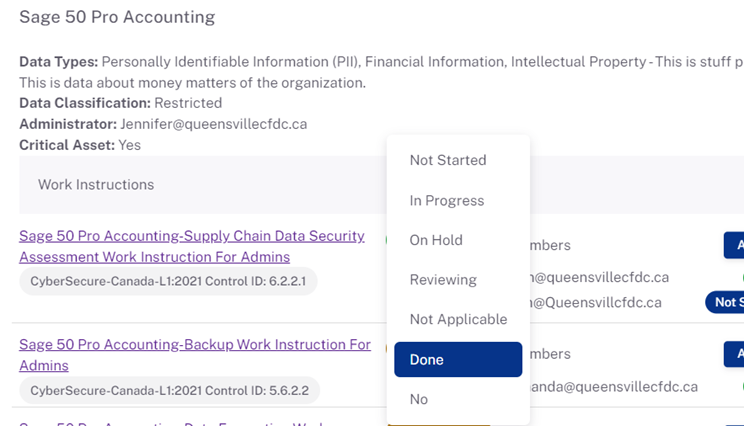
Task: Click the Control ID 6.2.2.1 tag
Action: 168,281
